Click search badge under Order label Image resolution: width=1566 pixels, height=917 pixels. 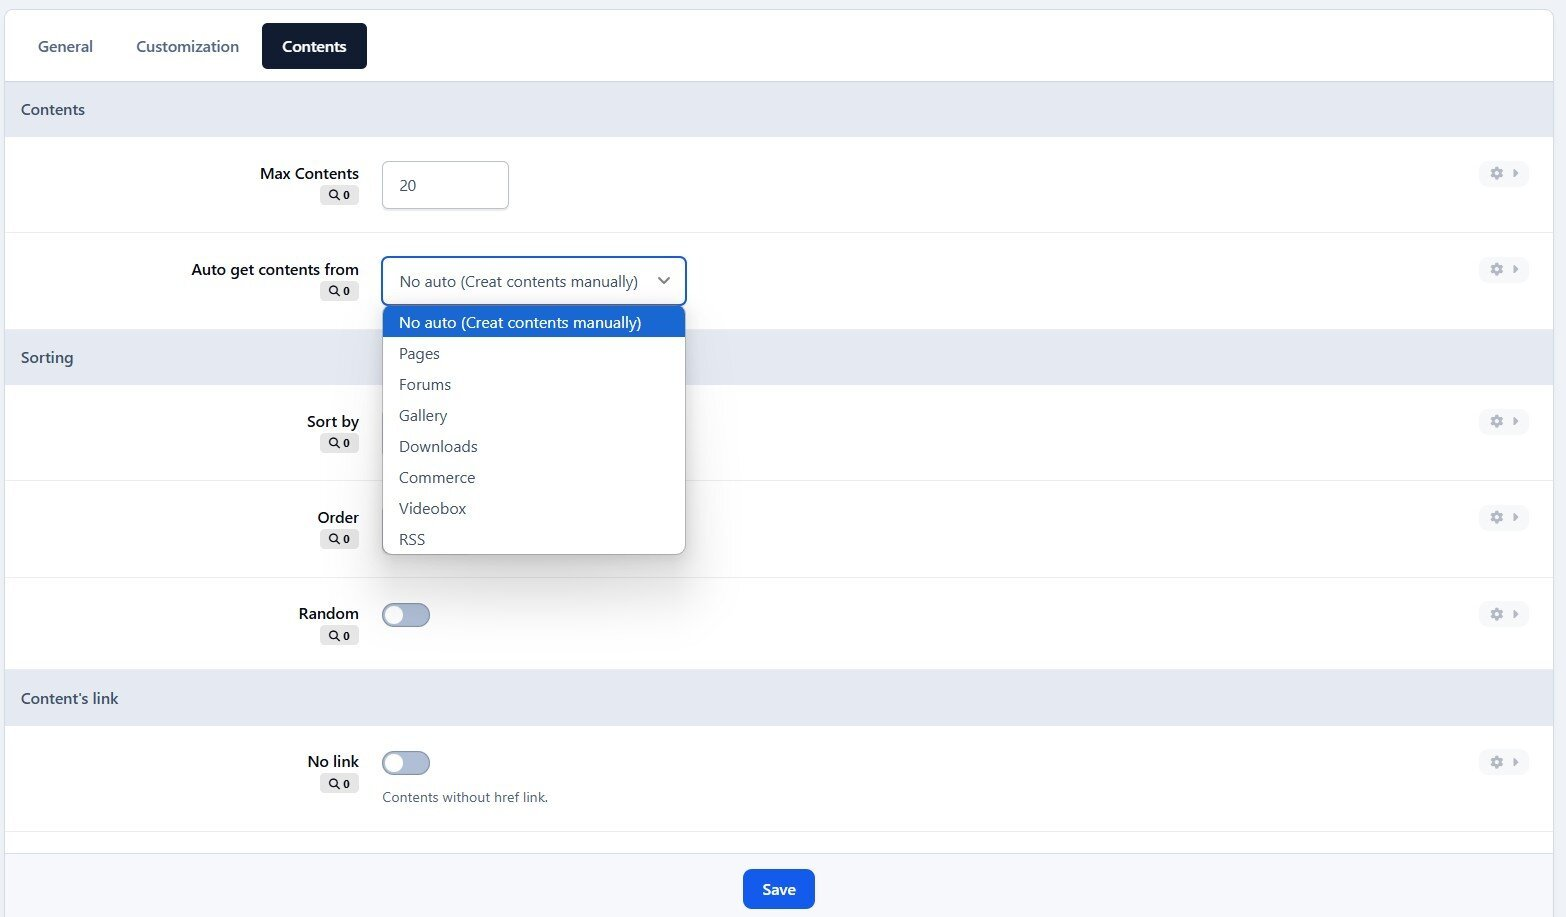(x=339, y=539)
